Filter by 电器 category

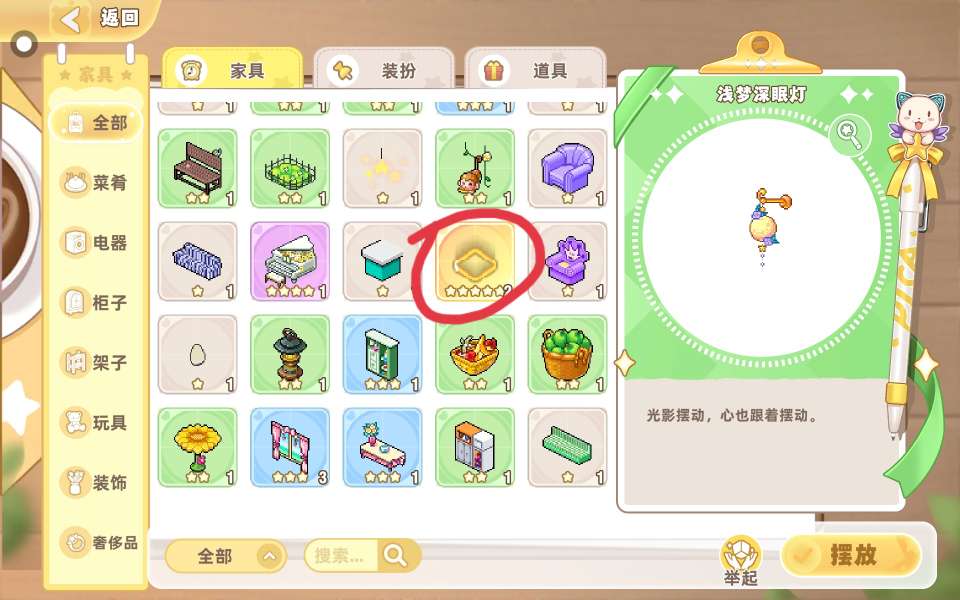click(95, 242)
